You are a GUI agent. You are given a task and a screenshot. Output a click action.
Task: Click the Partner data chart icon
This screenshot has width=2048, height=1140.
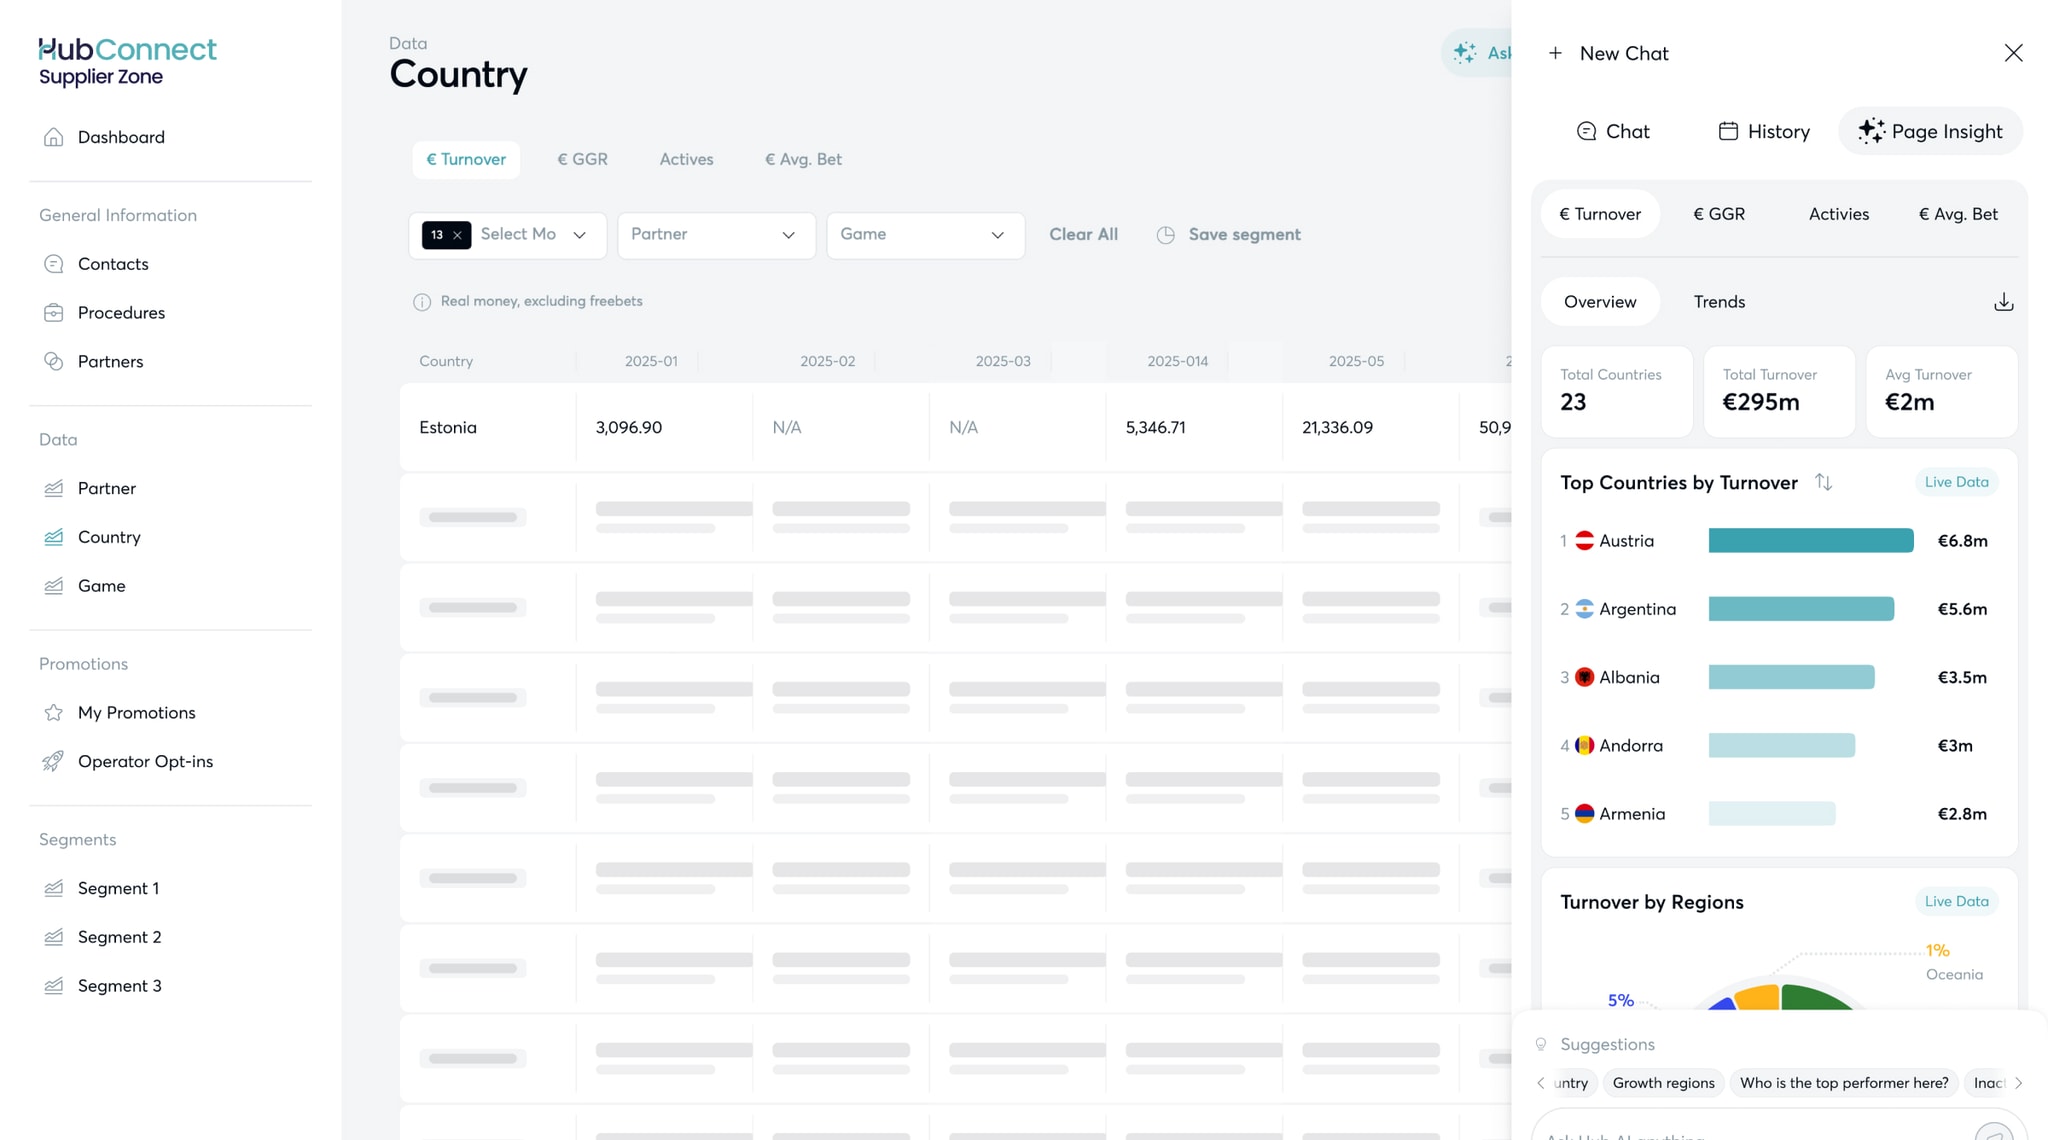pyautogui.click(x=54, y=489)
